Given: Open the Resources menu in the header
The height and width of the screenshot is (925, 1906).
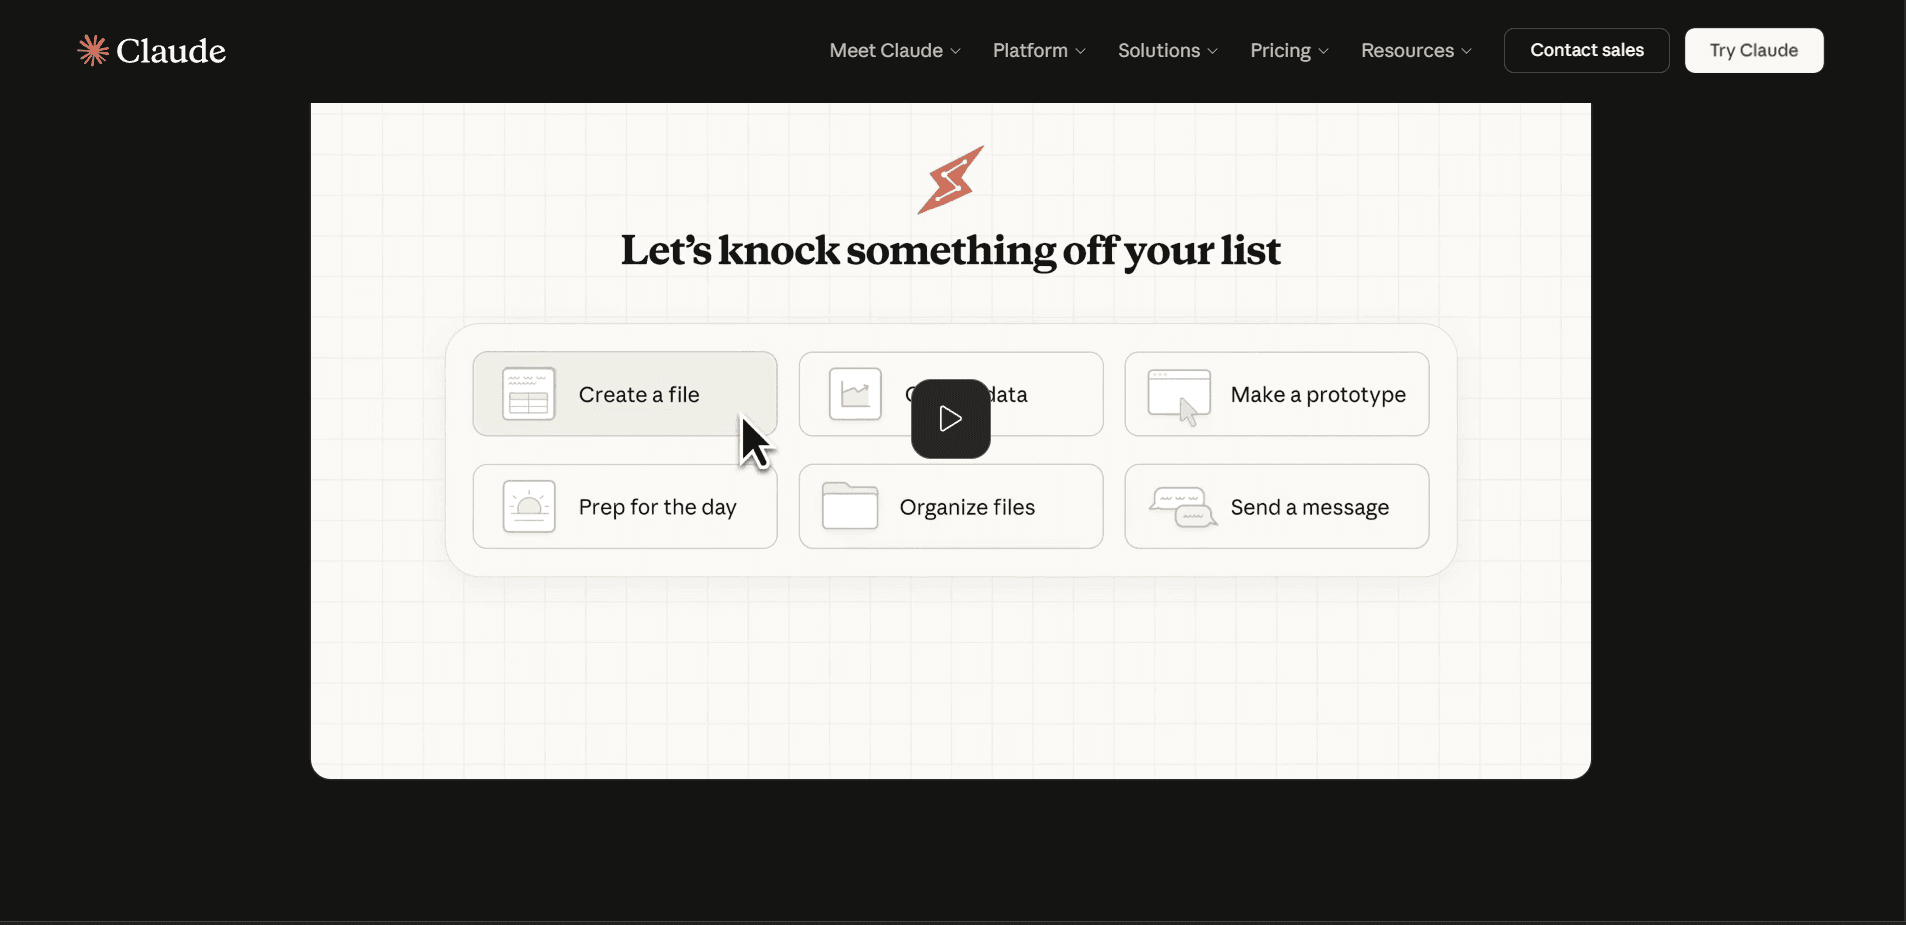Looking at the screenshot, I should (1415, 50).
